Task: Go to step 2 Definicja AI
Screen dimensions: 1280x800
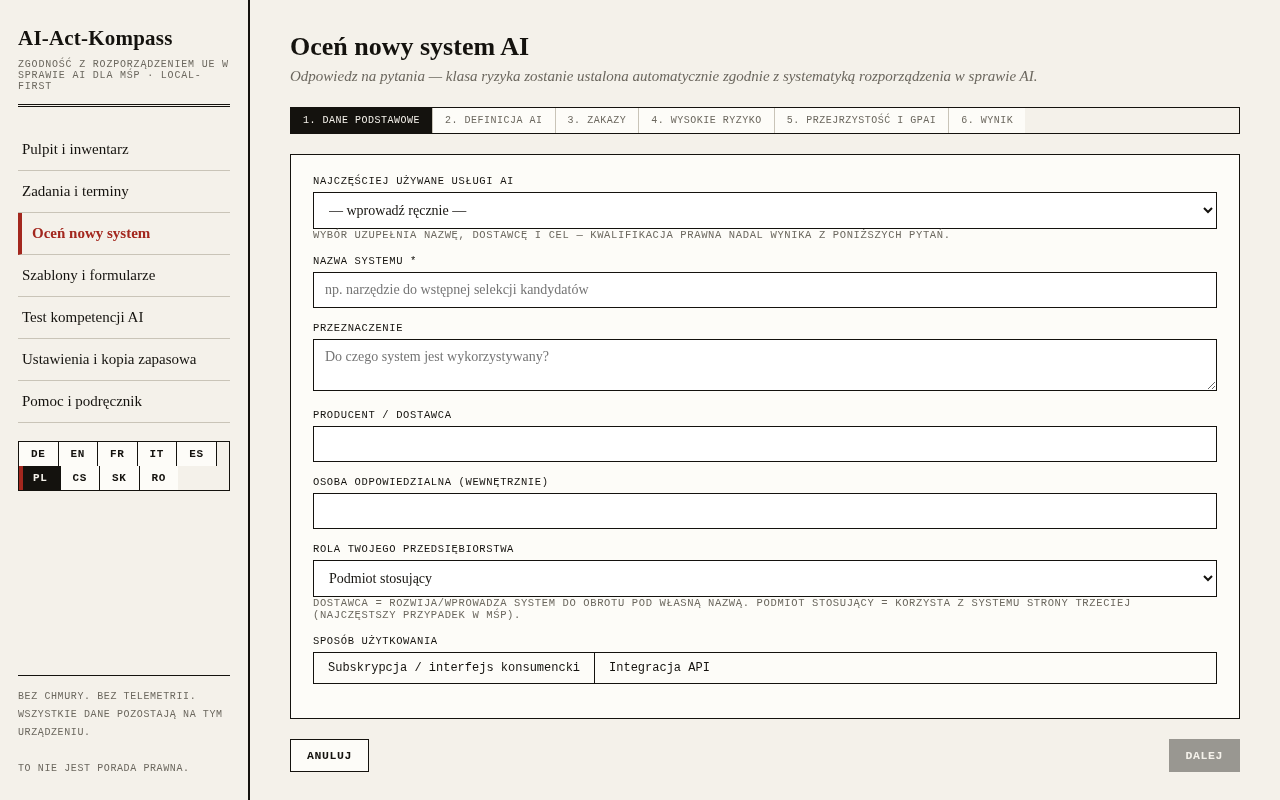Action: tap(494, 121)
